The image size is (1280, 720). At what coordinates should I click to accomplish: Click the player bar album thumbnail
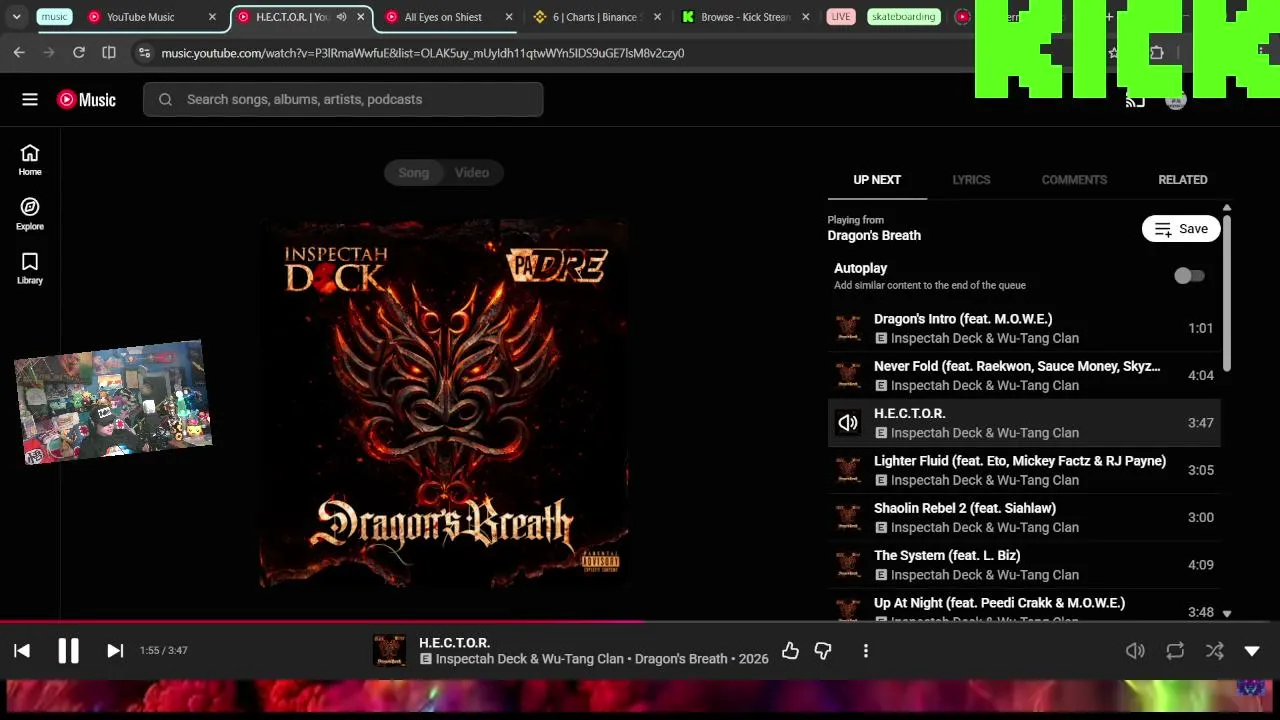[x=389, y=650]
